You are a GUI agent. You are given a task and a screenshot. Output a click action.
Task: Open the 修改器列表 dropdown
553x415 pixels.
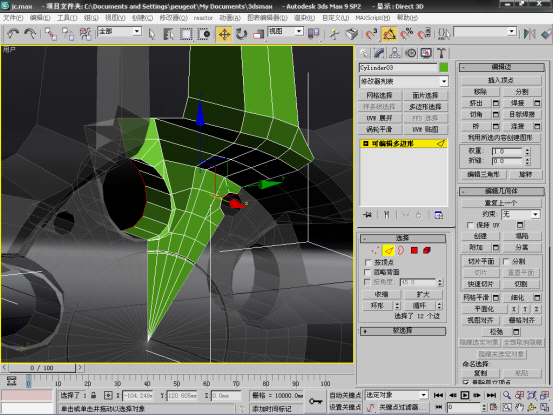pos(403,81)
